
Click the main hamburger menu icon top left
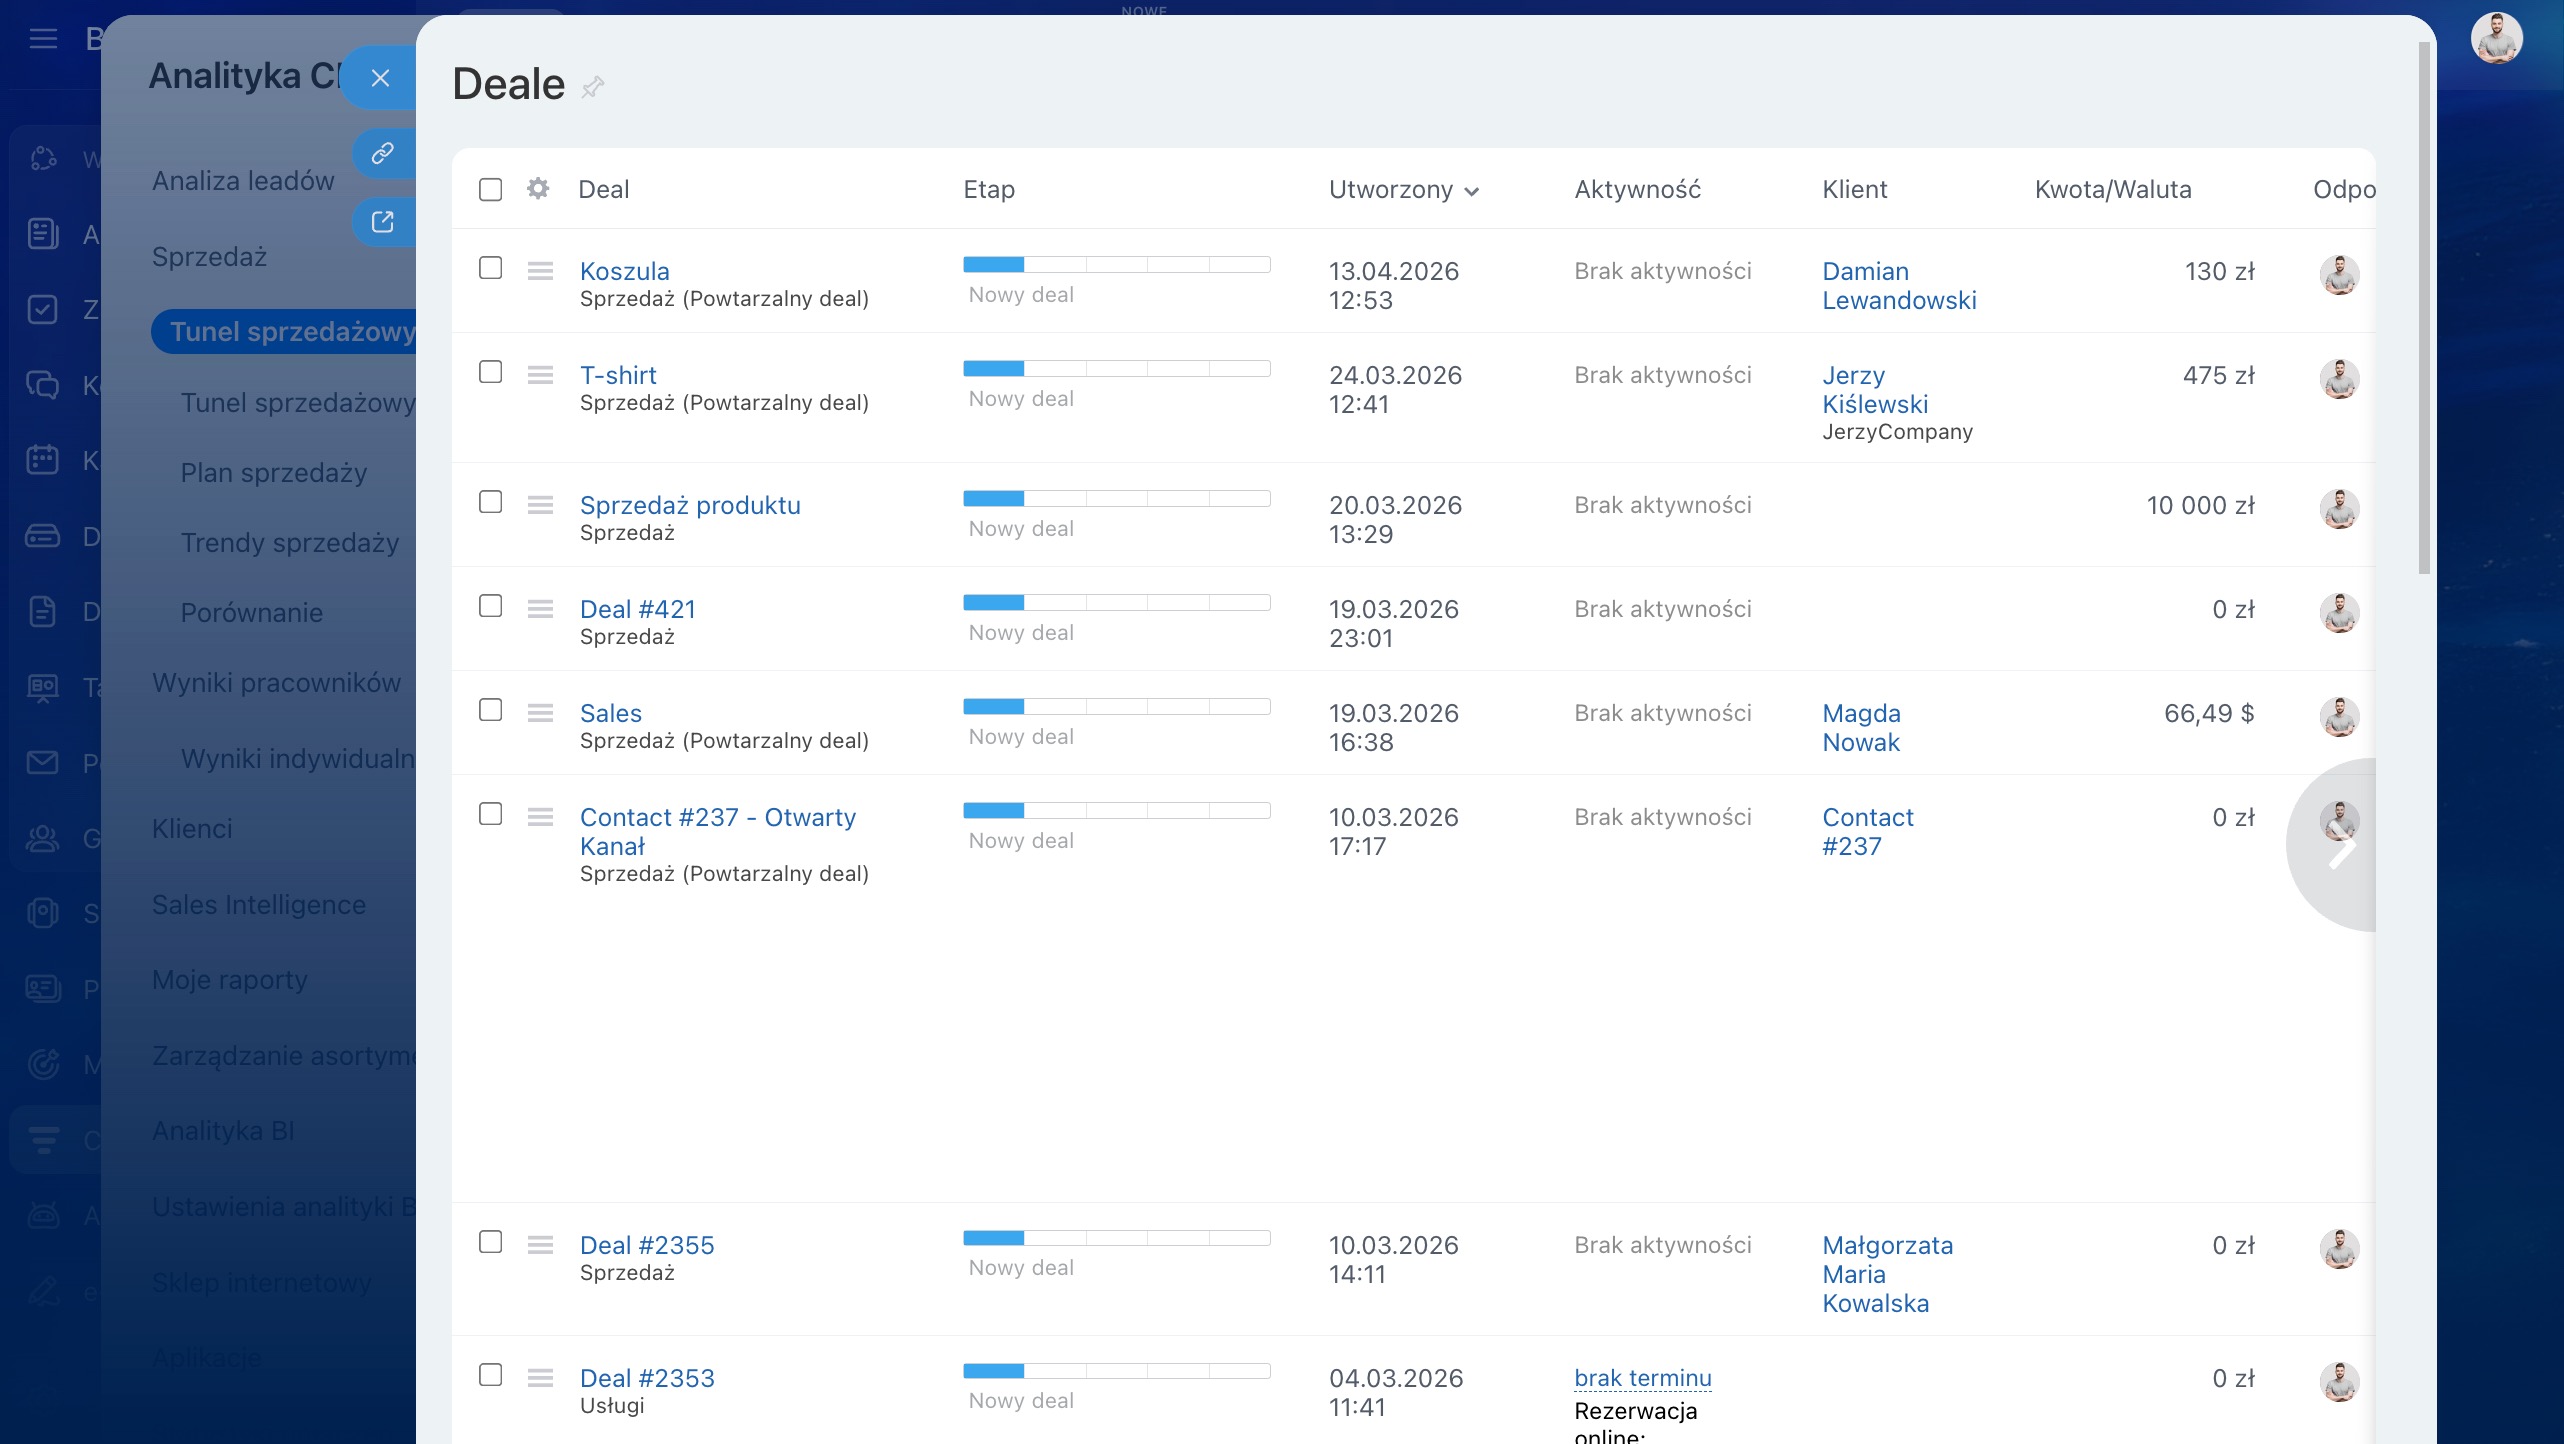43,39
